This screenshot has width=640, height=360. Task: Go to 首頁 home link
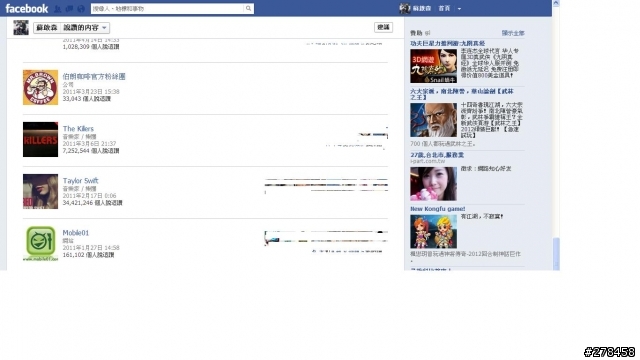tap(444, 9)
